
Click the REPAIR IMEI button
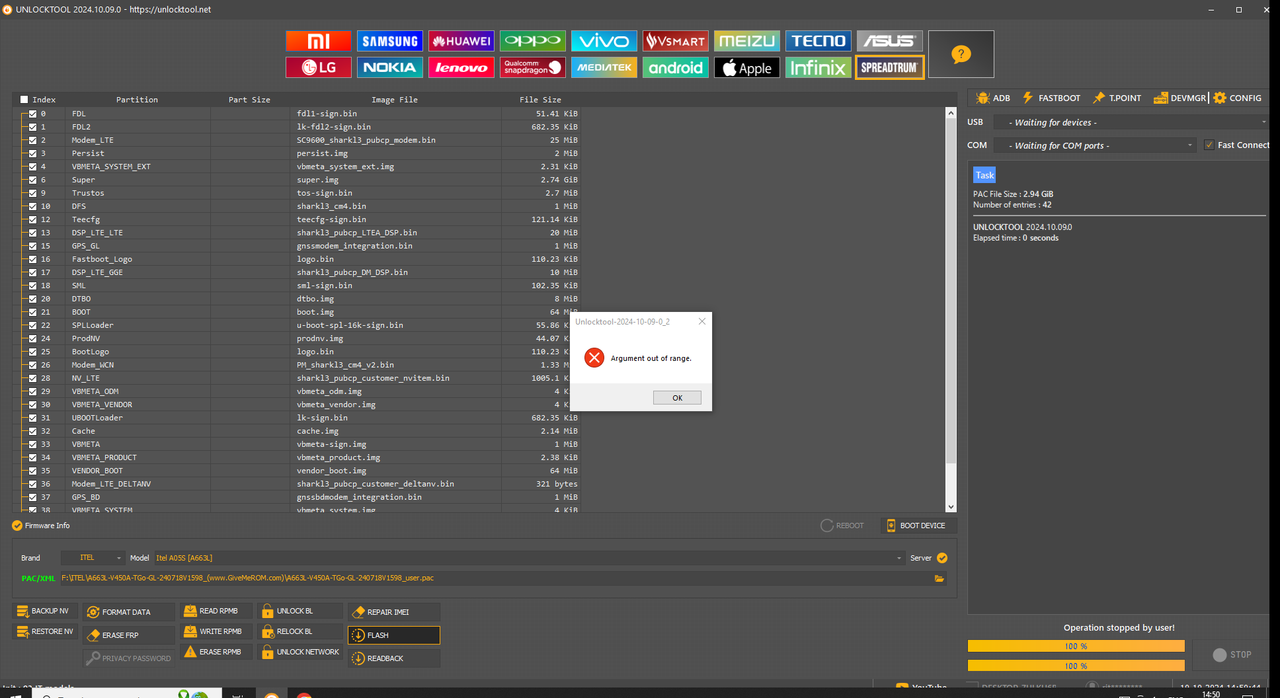point(393,612)
